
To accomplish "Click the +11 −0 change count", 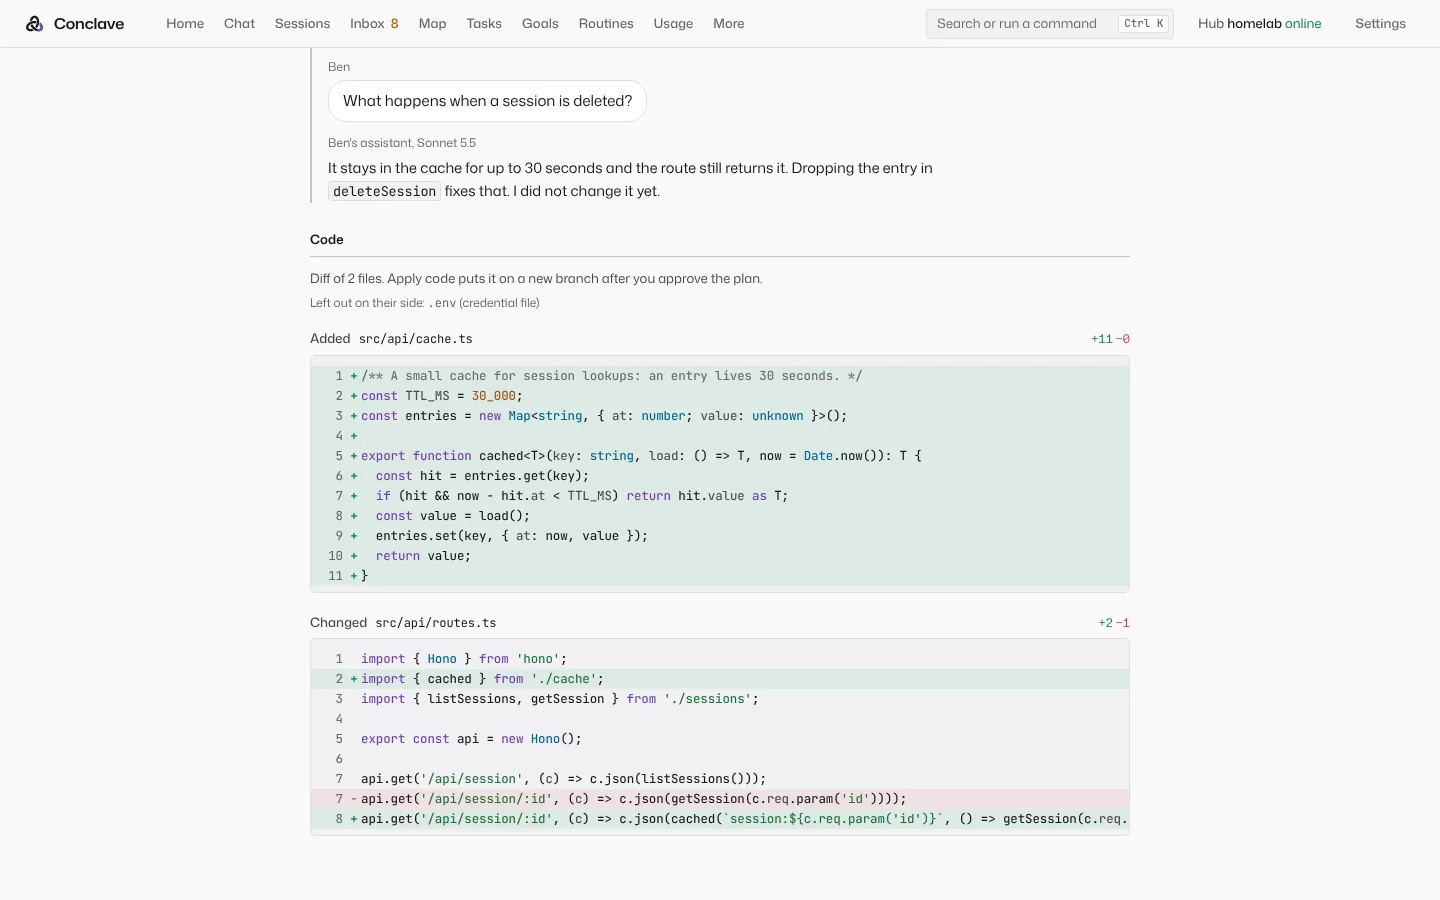I will (x=1110, y=339).
